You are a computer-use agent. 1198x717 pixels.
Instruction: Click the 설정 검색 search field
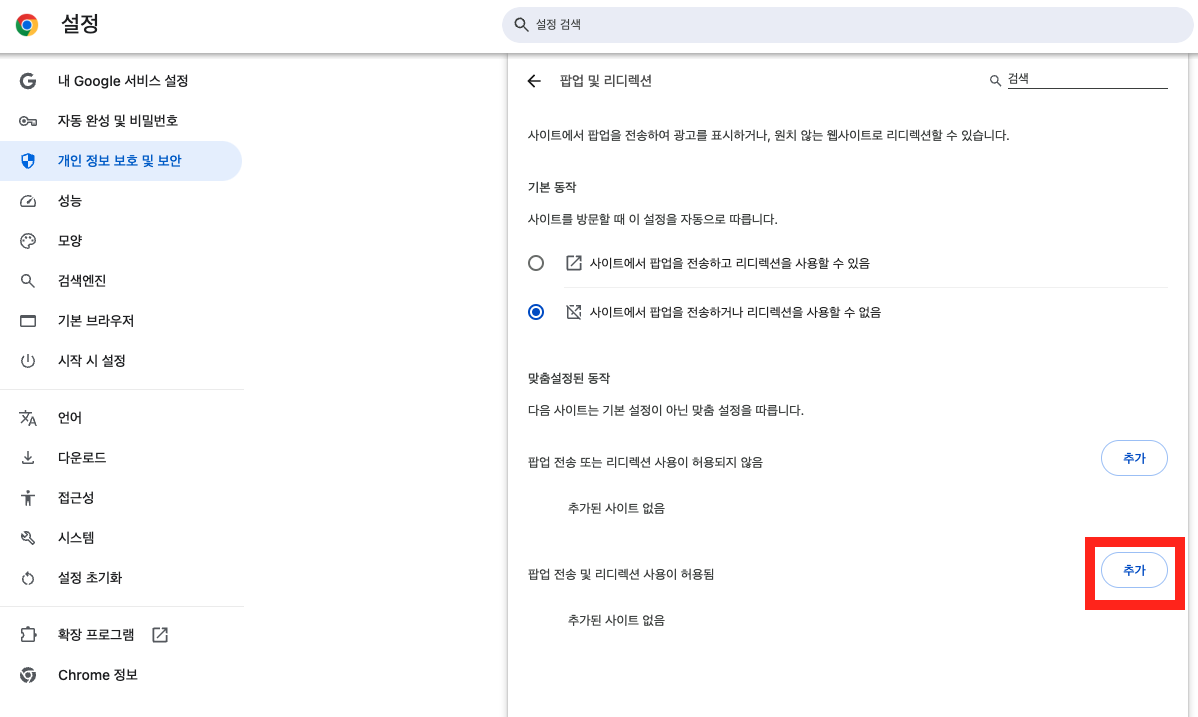click(x=847, y=25)
